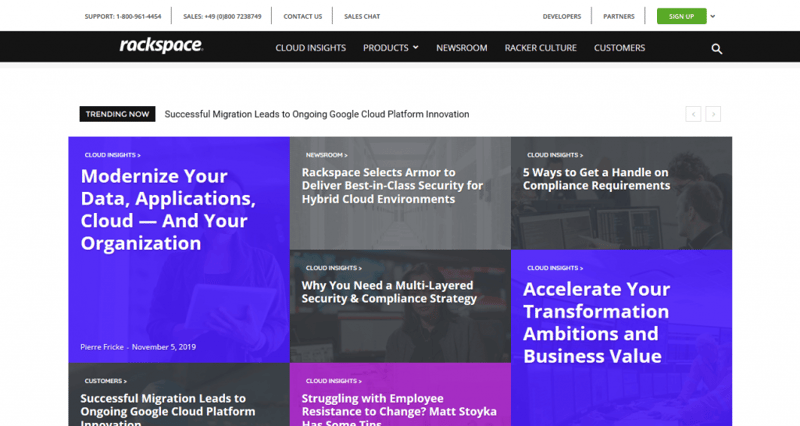The image size is (800, 426).
Task: Click the Rackspace logo
Action: tap(161, 45)
